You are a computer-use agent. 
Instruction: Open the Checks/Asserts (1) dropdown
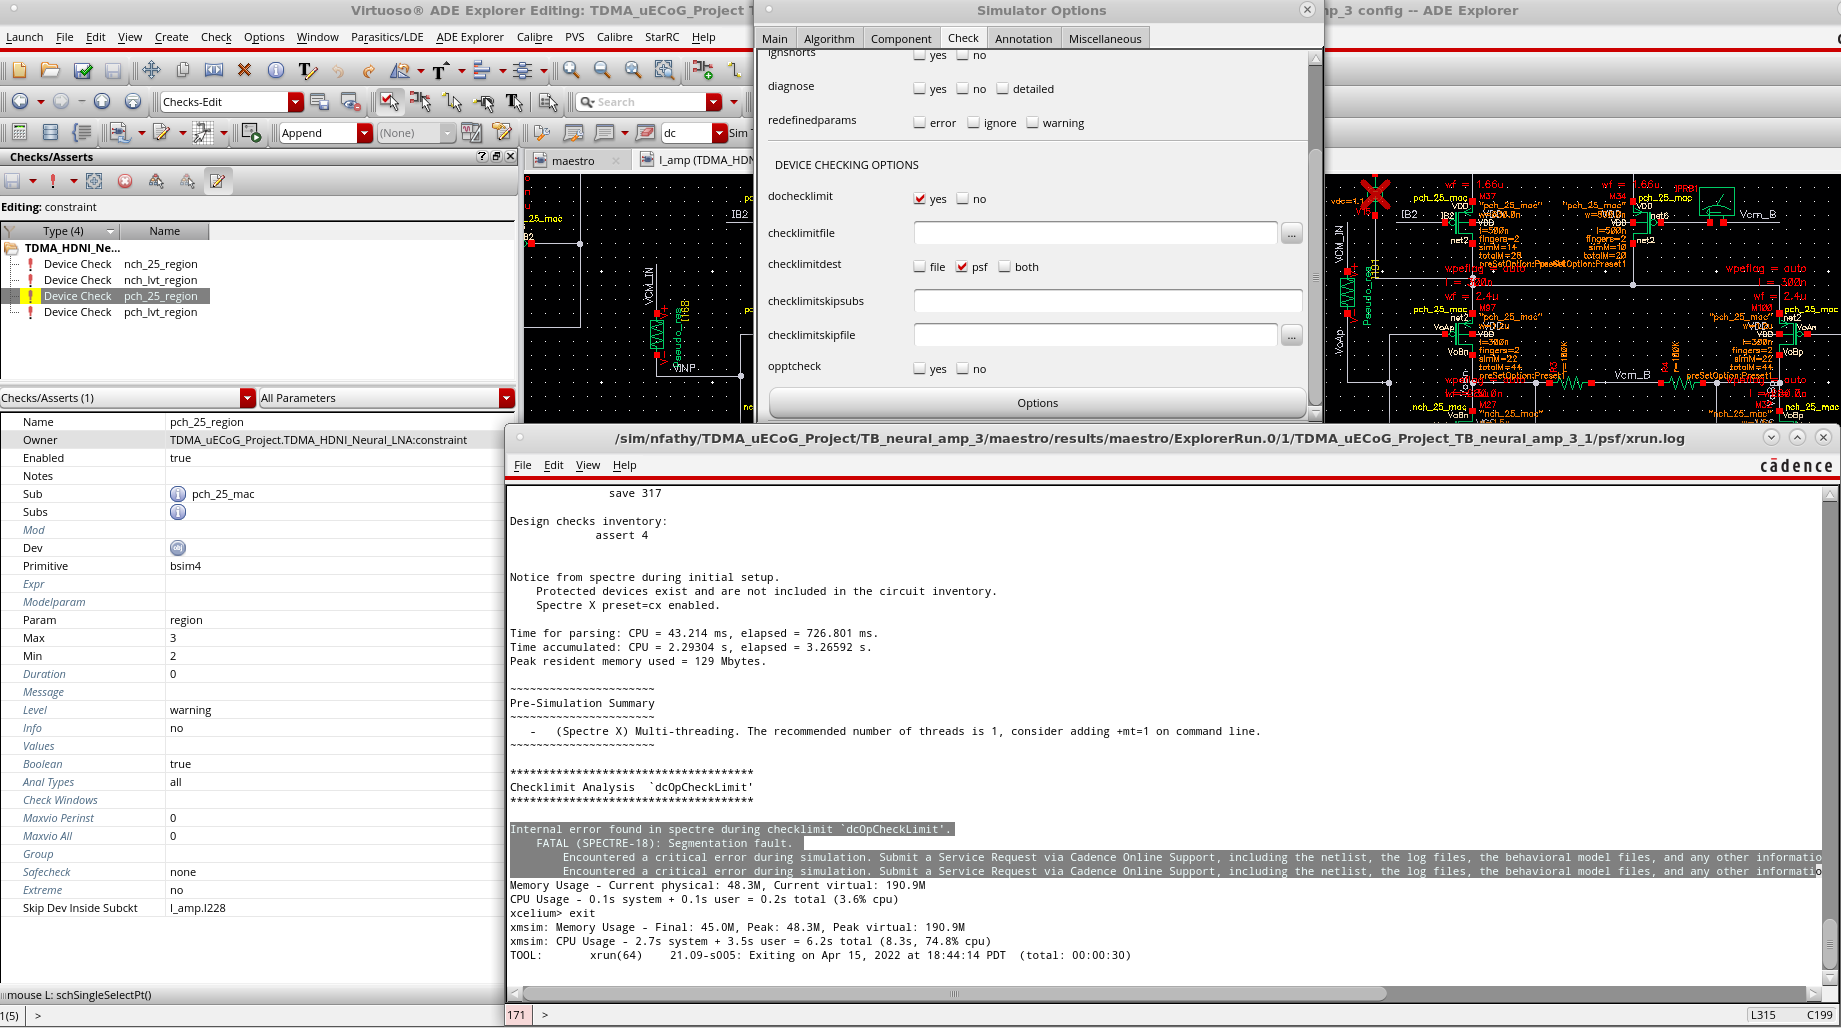(x=248, y=398)
